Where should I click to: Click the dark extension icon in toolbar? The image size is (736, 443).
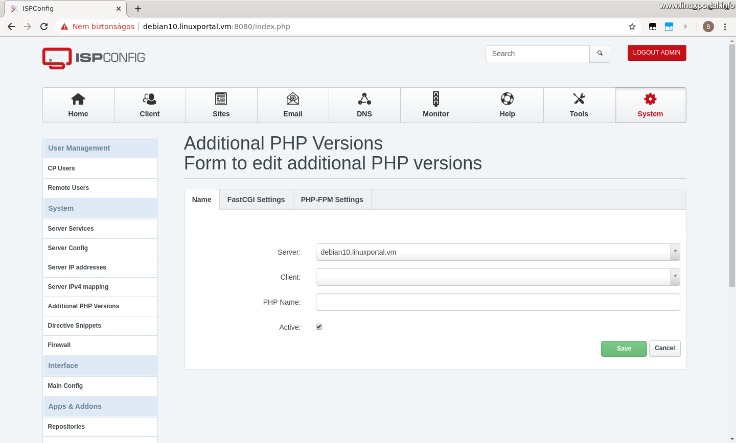click(652, 27)
